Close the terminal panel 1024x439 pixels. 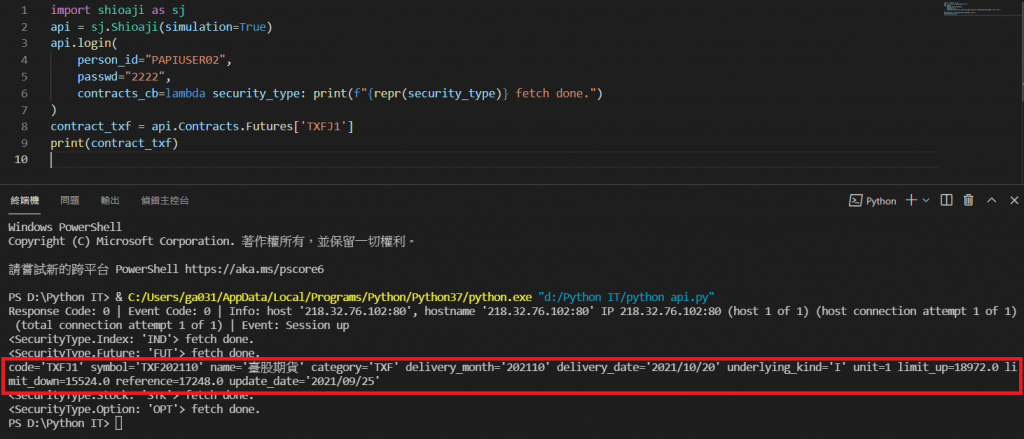click(1014, 201)
